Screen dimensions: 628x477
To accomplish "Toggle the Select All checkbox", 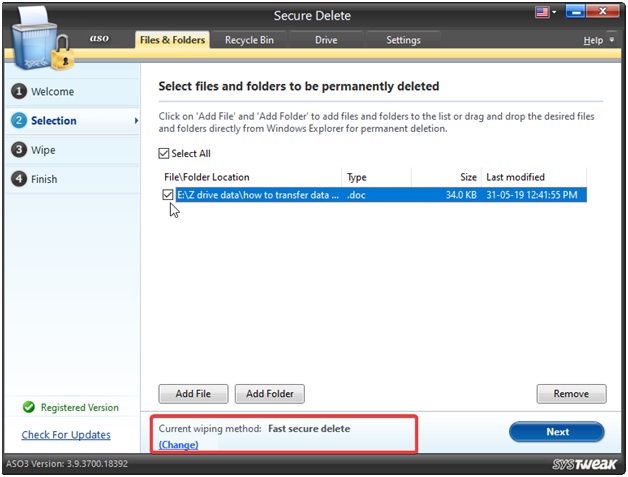I will [x=165, y=154].
